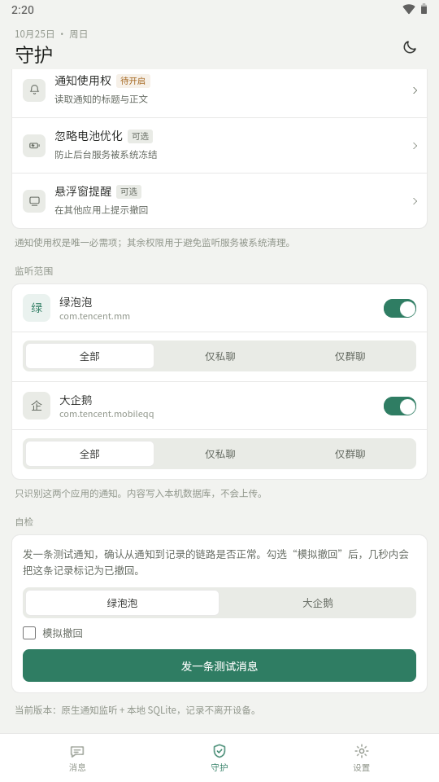Tap the 守护 shield navigation item
439x782 pixels.
tap(220, 758)
